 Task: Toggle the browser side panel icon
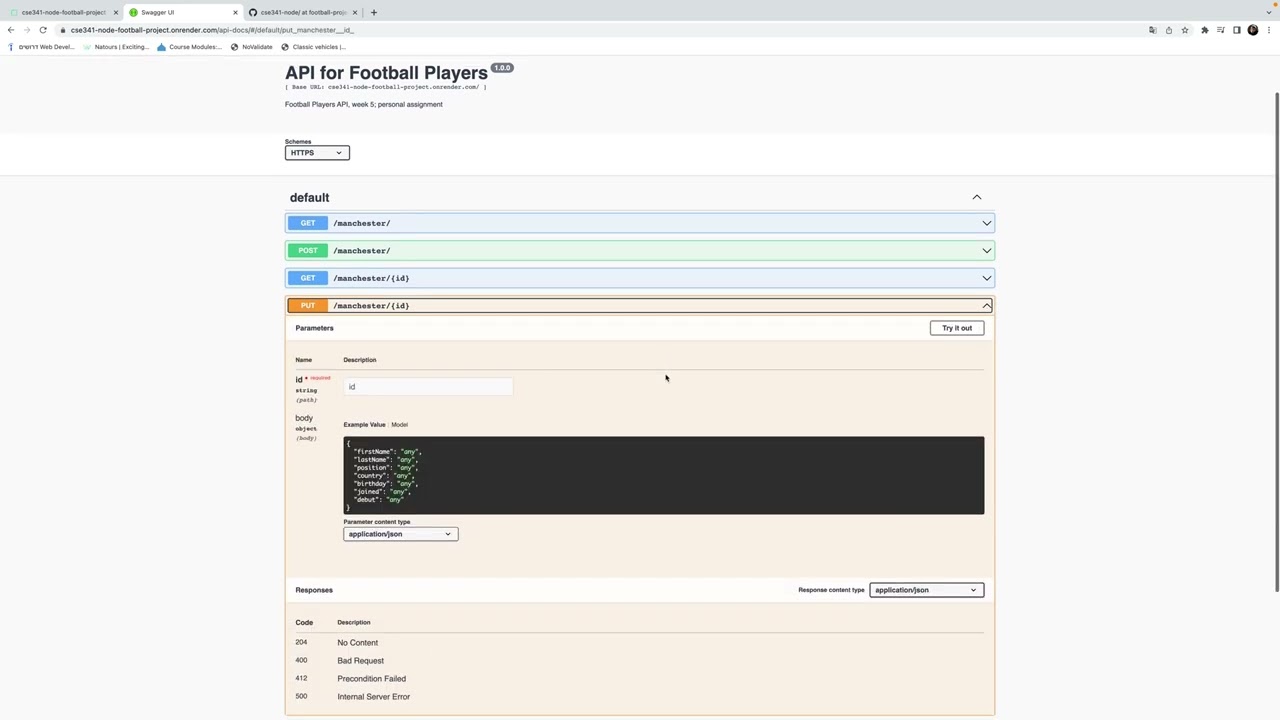point(1237,30)
